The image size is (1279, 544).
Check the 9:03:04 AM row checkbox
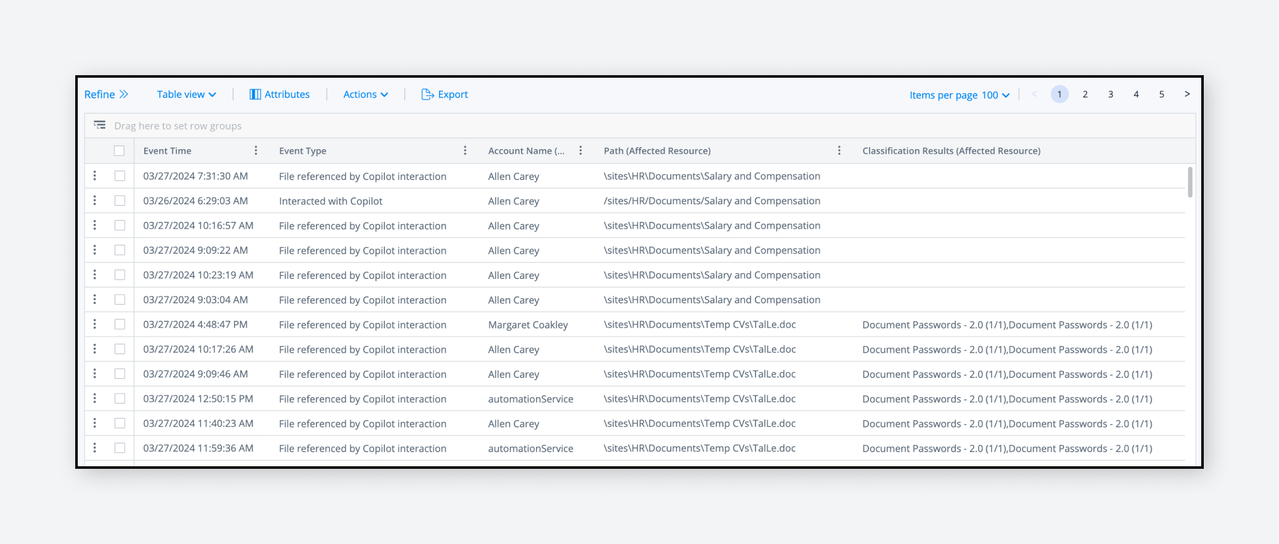(x=119, y=300)
